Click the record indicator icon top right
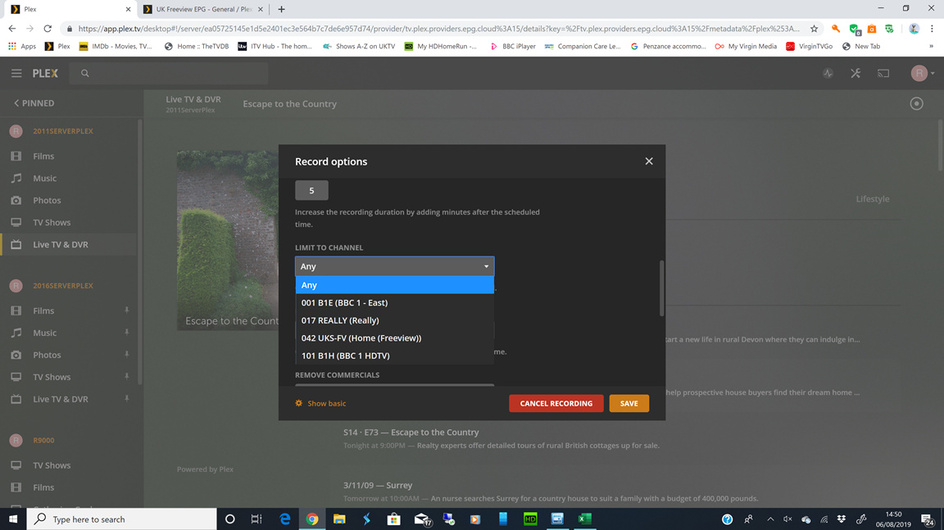Viewport: 944px width, 530px height. (916, 104)
